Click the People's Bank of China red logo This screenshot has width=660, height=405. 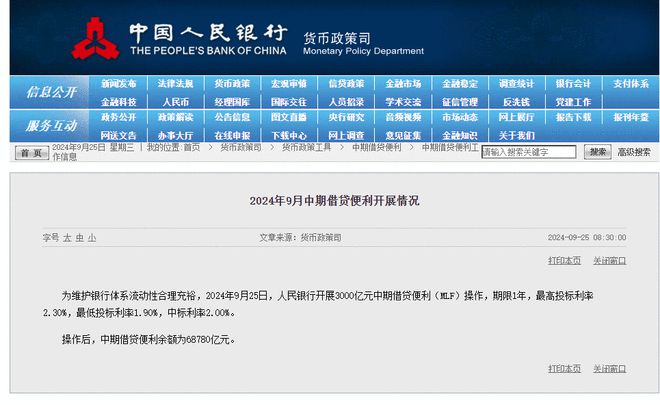pyautogui.click(x=95, y=39)
